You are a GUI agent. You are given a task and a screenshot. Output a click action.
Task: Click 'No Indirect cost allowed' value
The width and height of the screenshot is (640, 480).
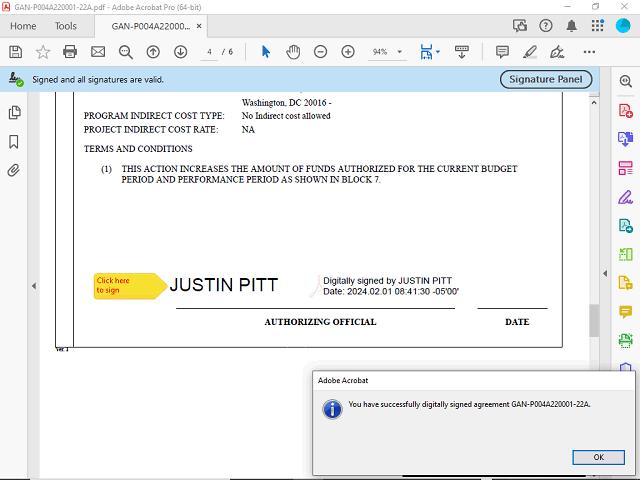tap(286, 116)
